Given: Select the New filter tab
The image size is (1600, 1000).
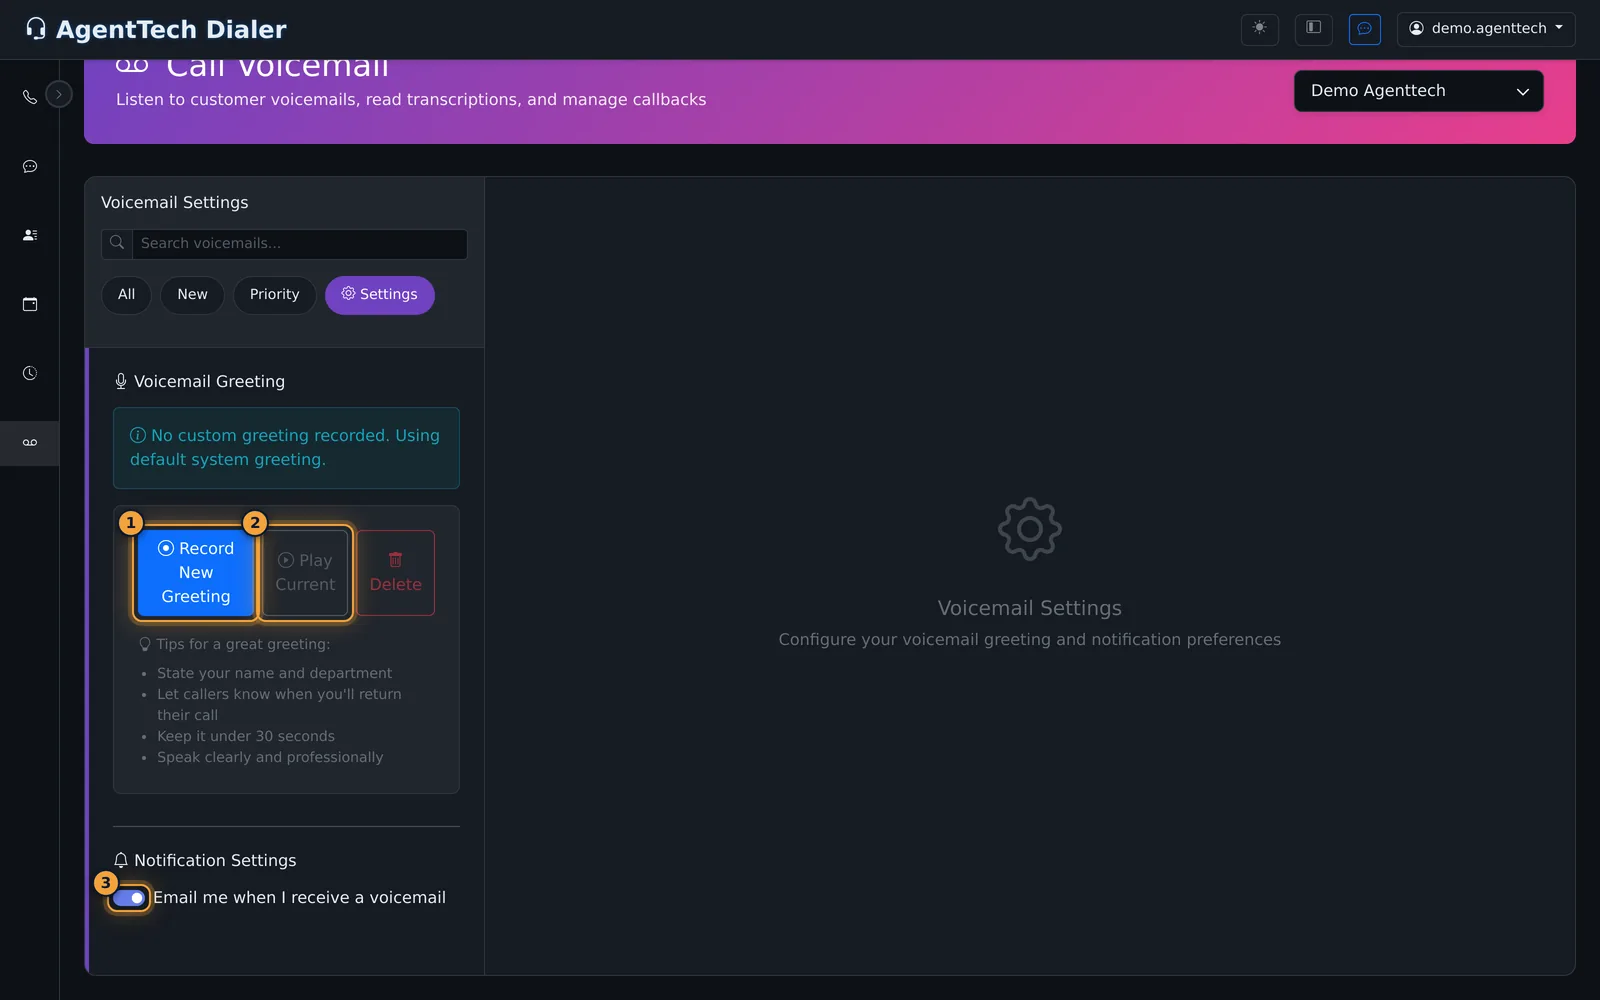Looking at the screenshot, I should [x=193, y=295].
